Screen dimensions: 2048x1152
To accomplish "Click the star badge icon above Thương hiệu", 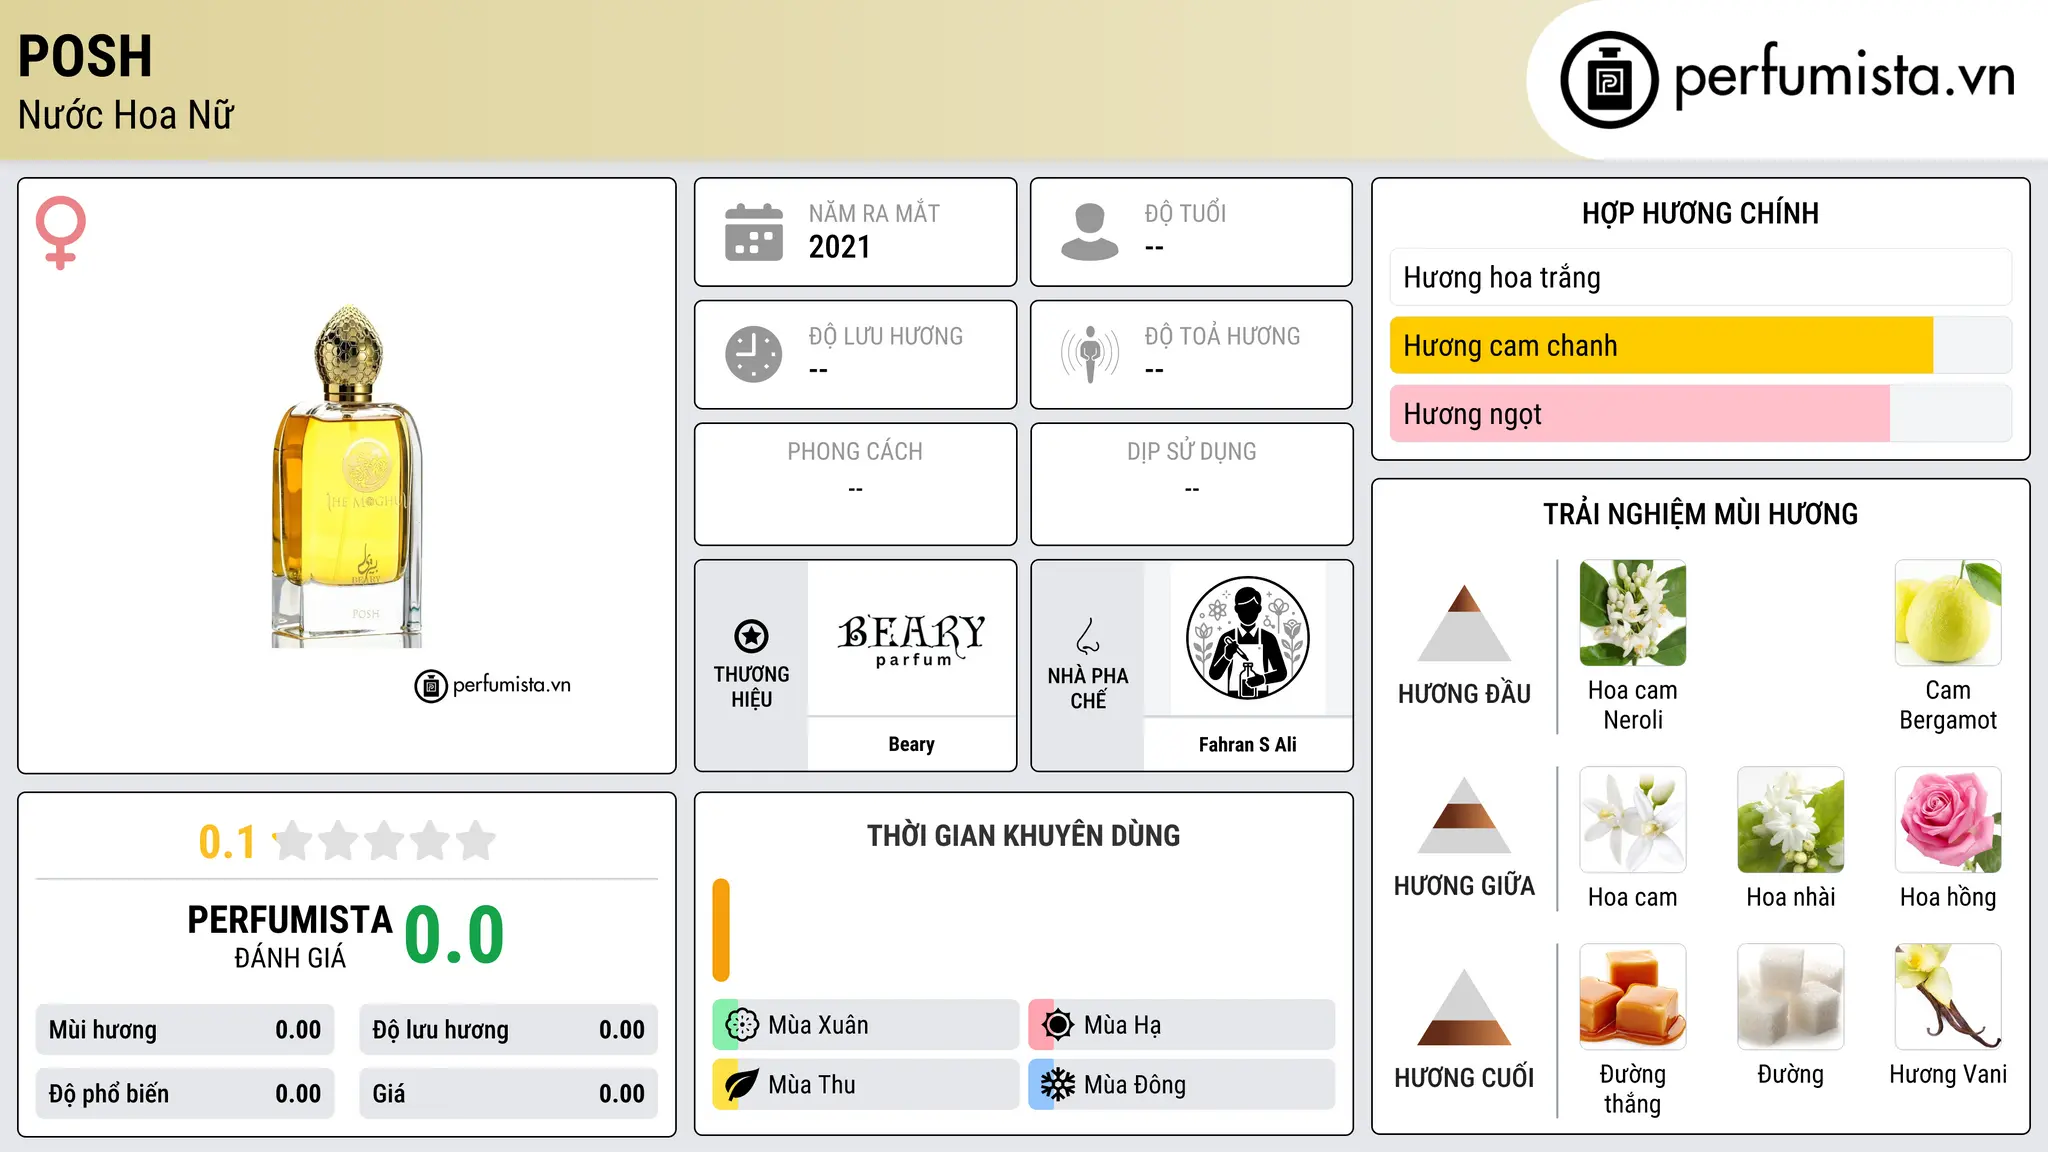I will (x=751, y=636).
